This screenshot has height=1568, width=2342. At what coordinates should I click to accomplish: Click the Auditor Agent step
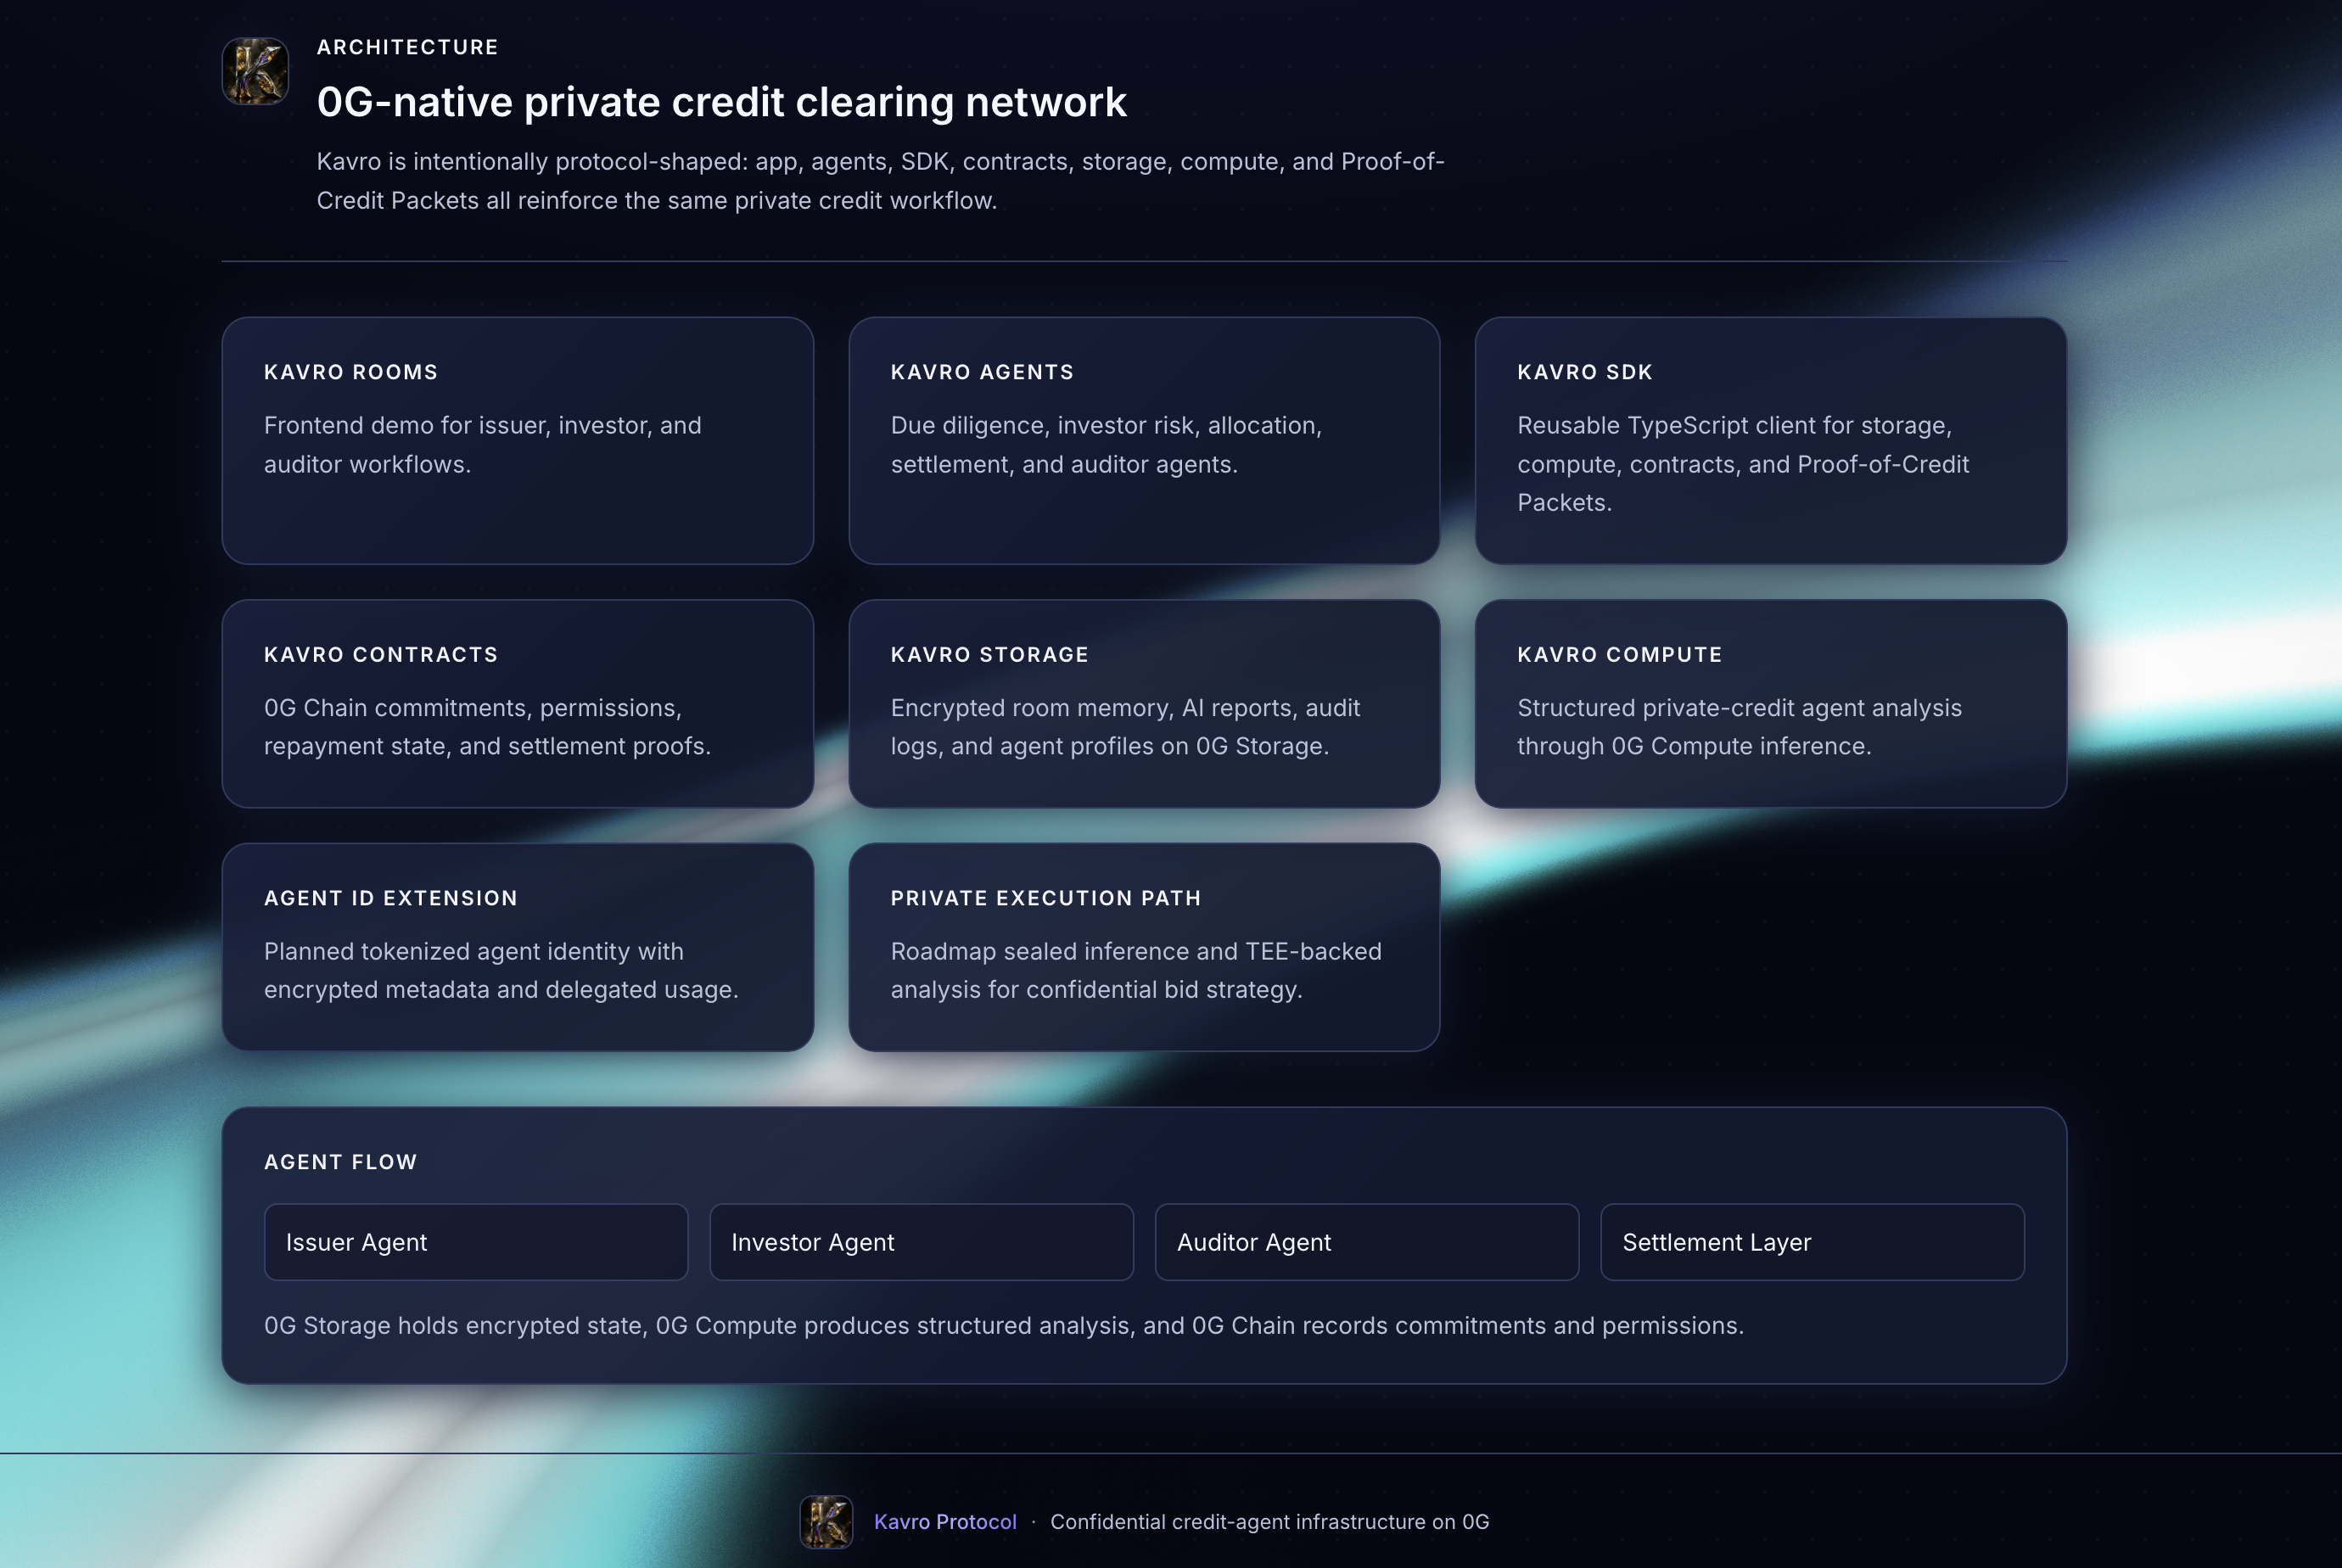pos(1367,1242)
